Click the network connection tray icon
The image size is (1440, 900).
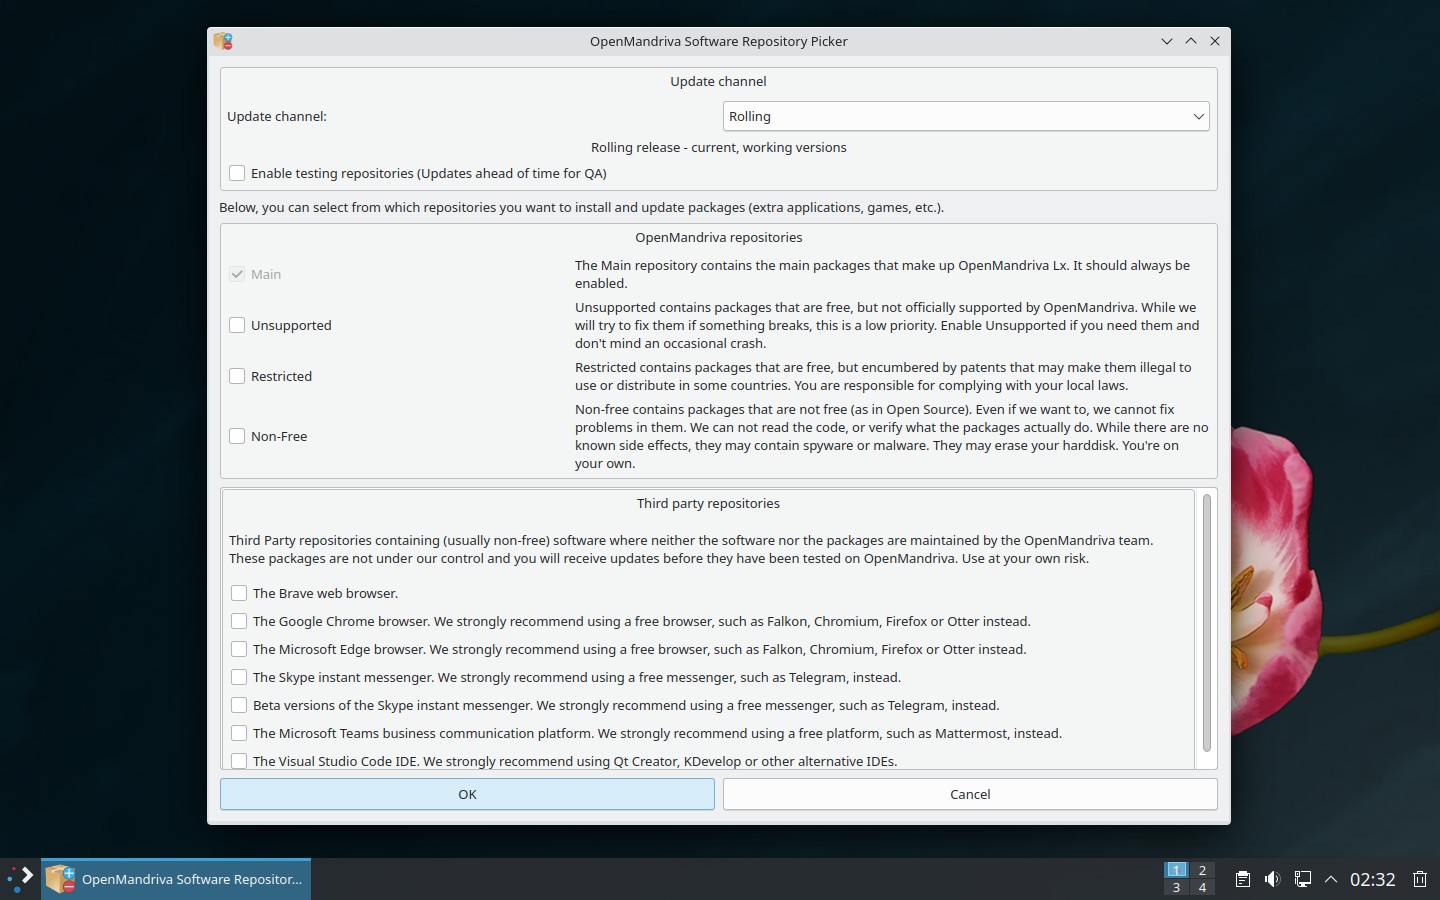(x=1302, y=879)
